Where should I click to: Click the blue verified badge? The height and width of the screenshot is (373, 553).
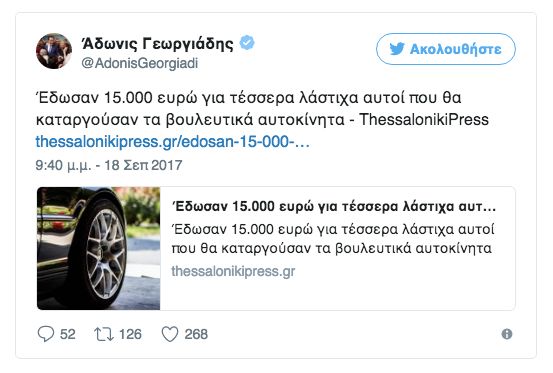(247, 43)
